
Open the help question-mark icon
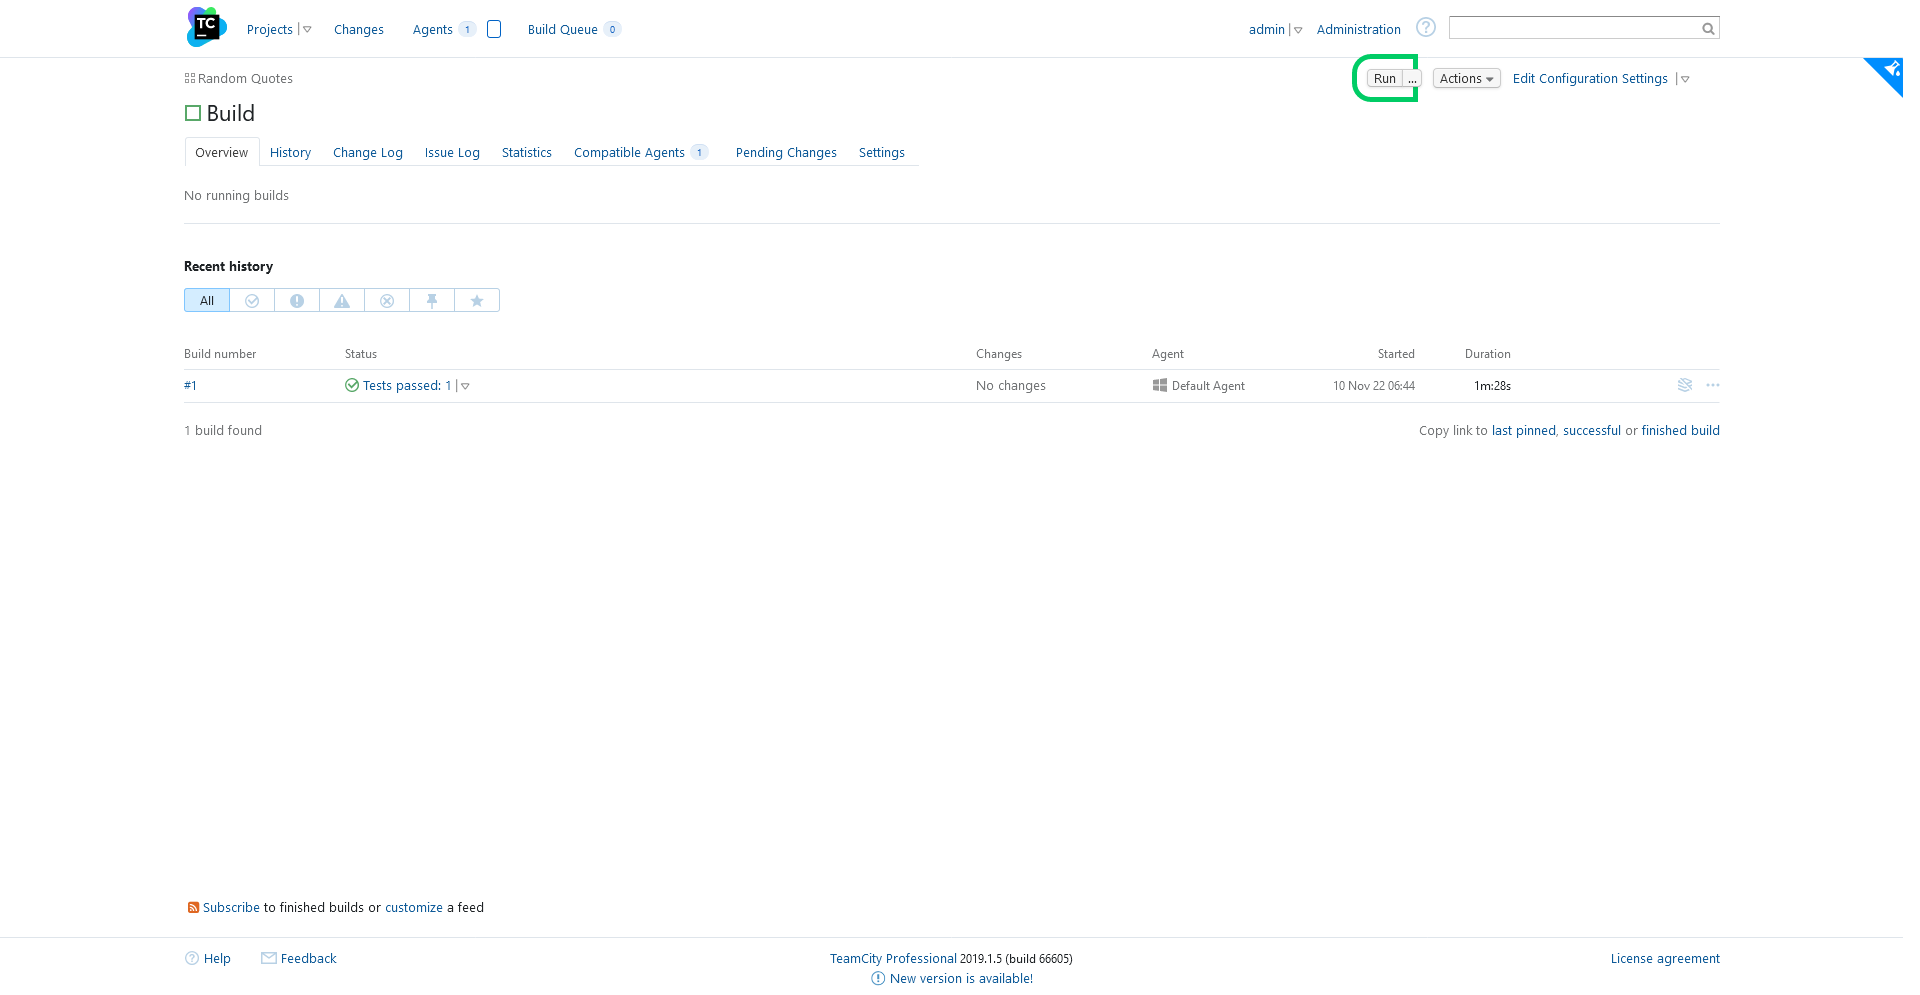click(1426, 28)
